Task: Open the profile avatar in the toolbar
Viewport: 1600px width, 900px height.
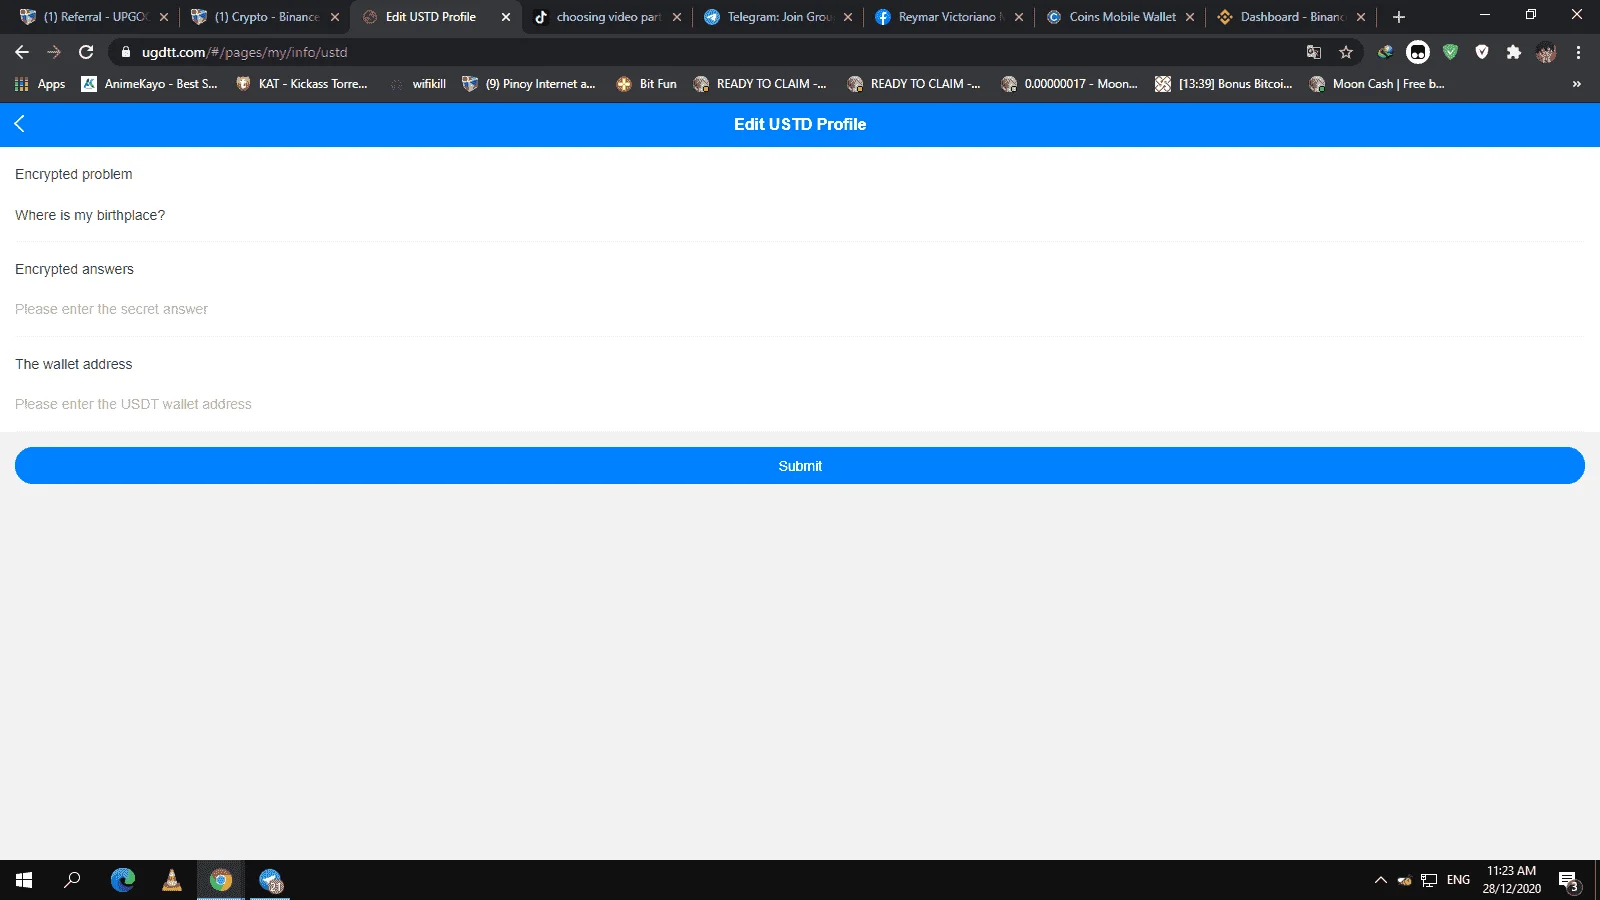Action: [x=1546, y=52]
